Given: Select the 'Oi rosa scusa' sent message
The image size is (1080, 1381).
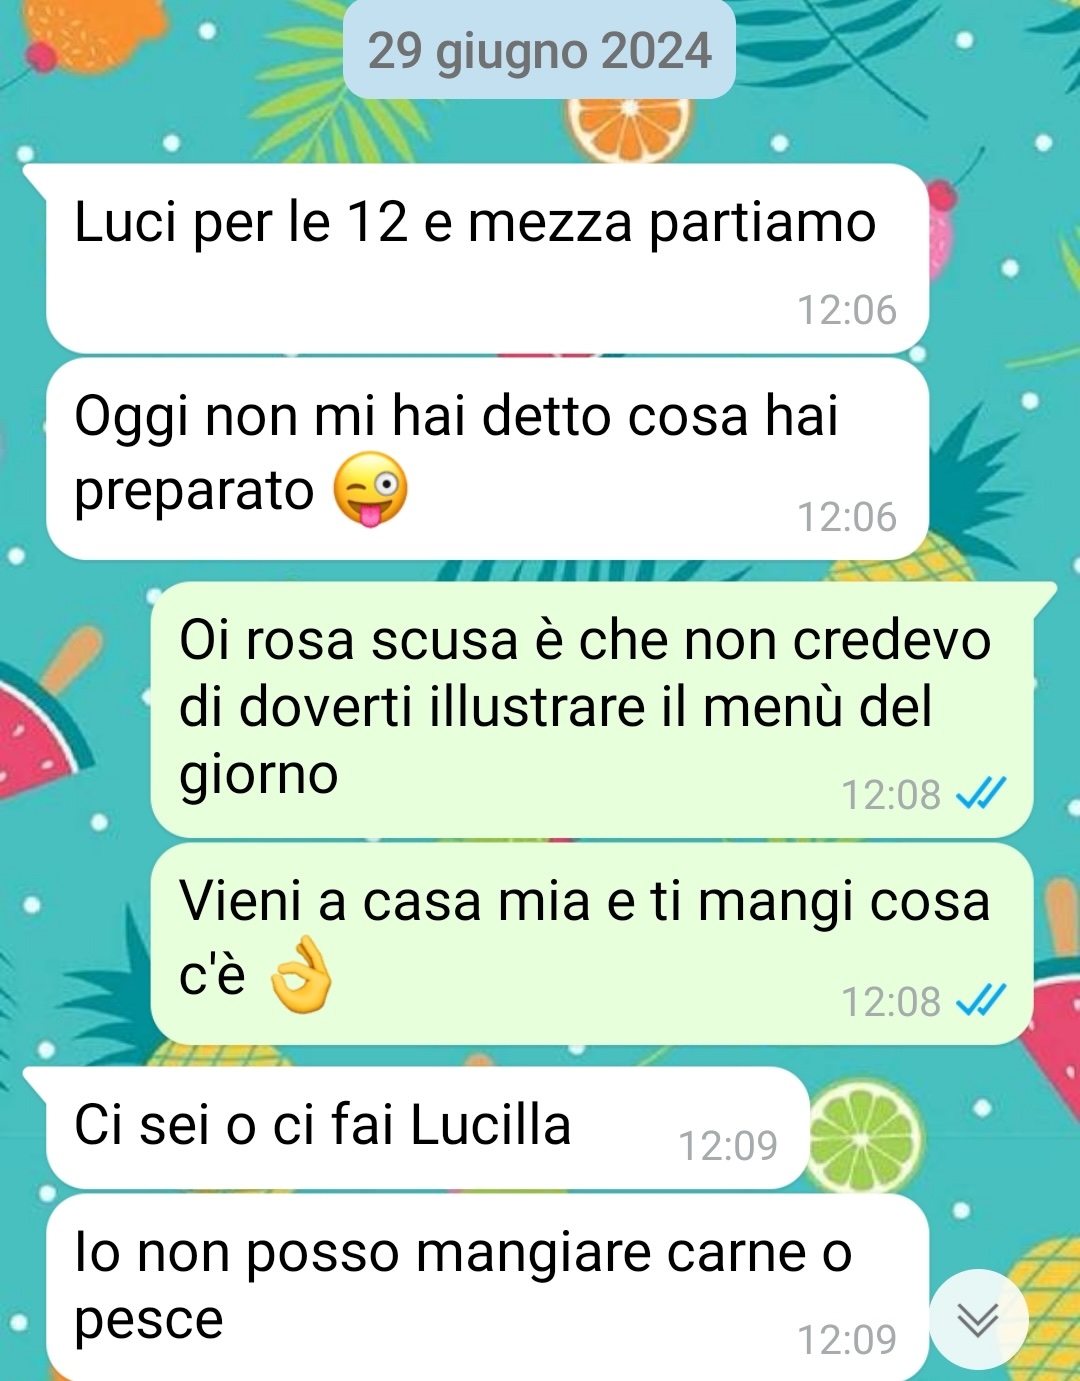Looking at the screenshot, I should [x=592, y=710].
